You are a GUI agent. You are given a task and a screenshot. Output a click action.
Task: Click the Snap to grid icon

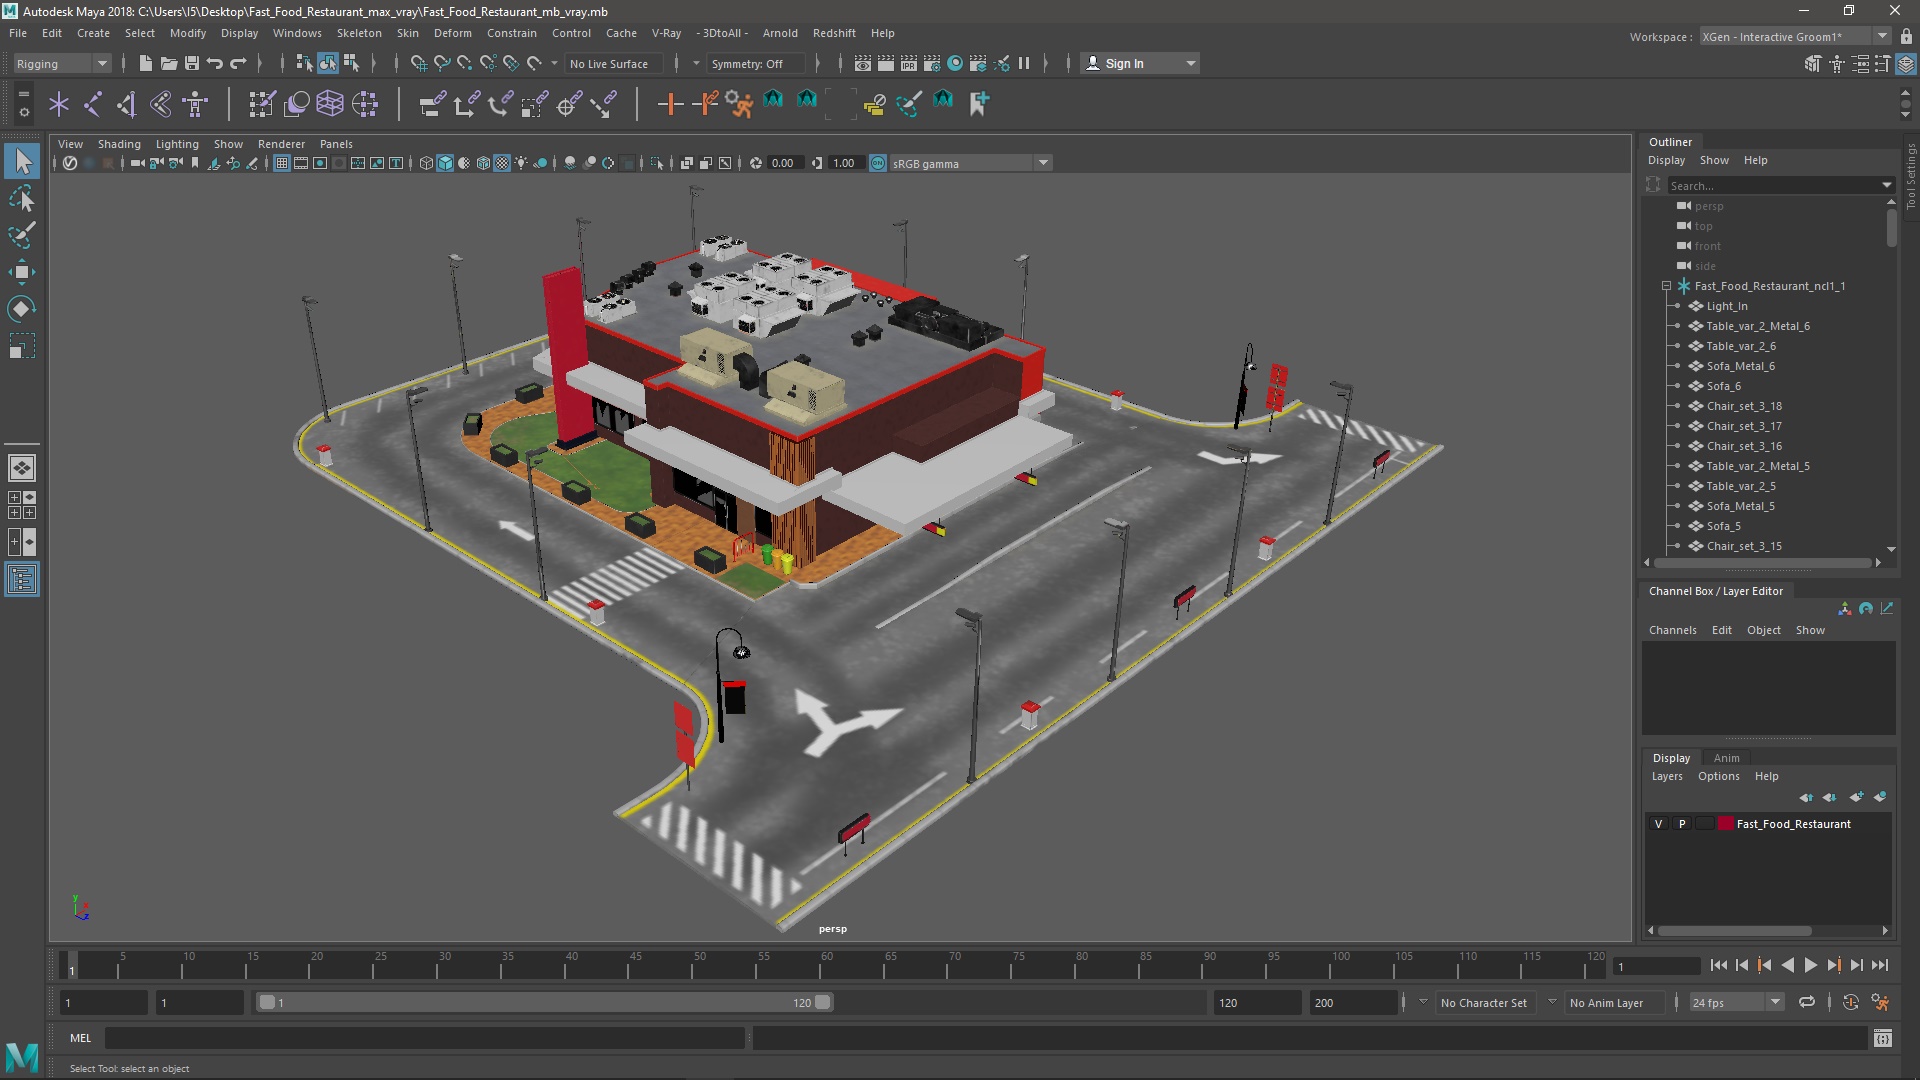tap(421, 62)
